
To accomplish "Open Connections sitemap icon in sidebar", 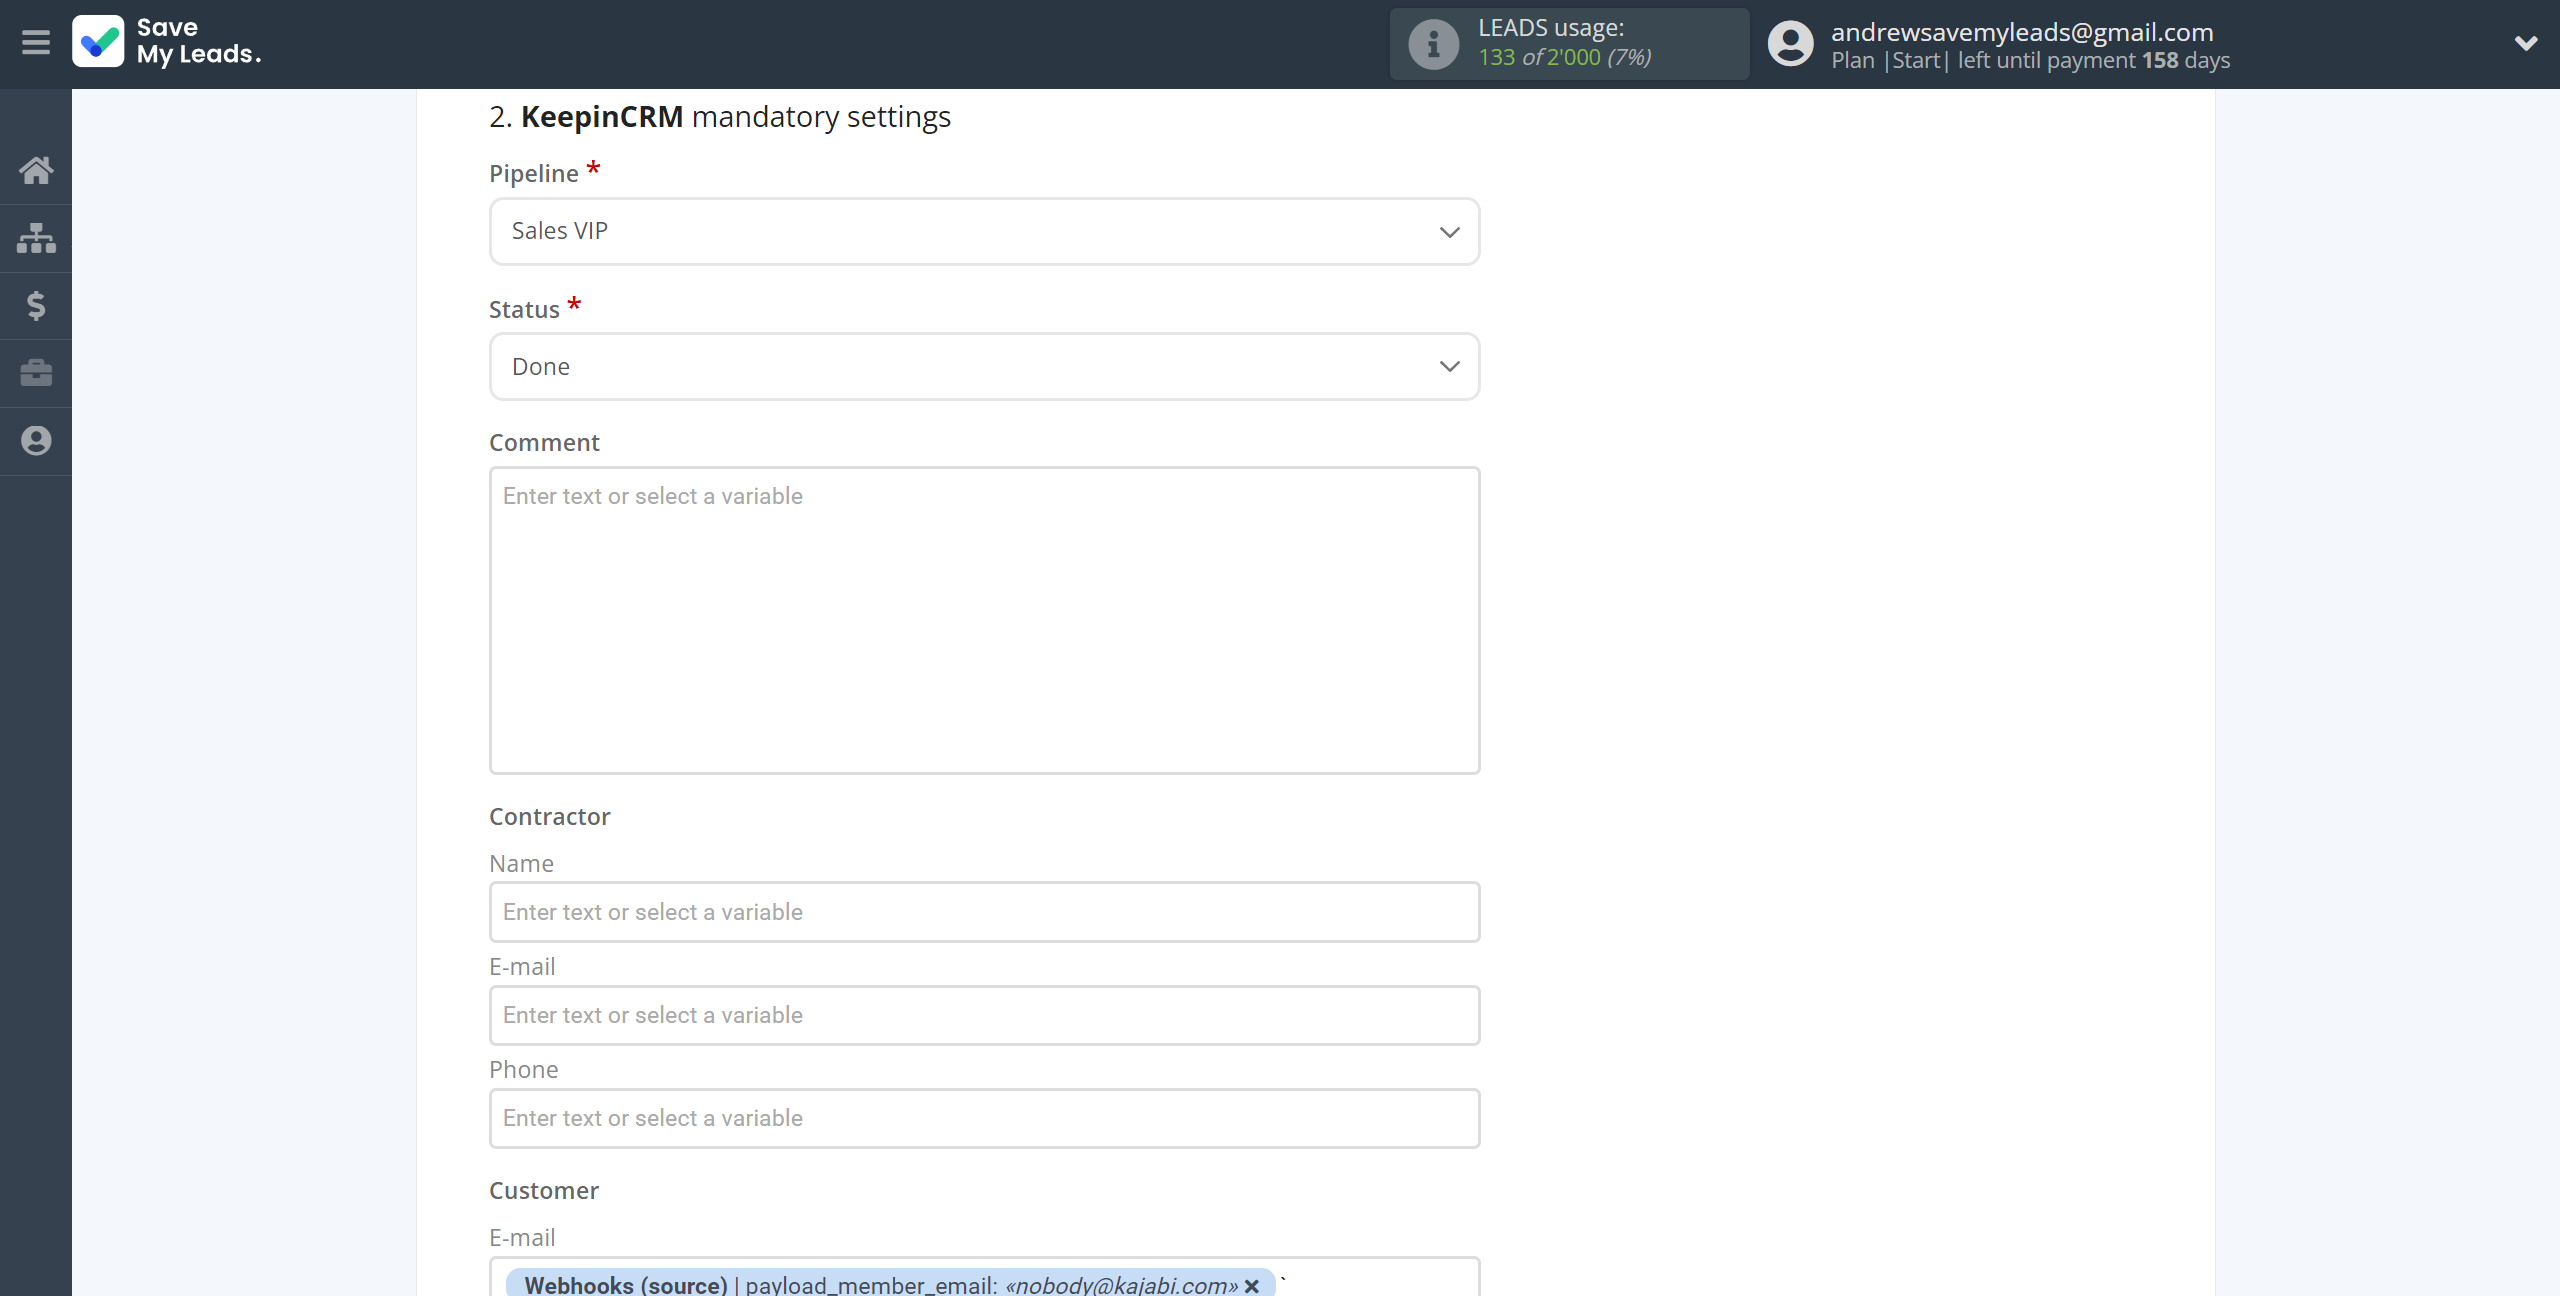I will 36,238.
